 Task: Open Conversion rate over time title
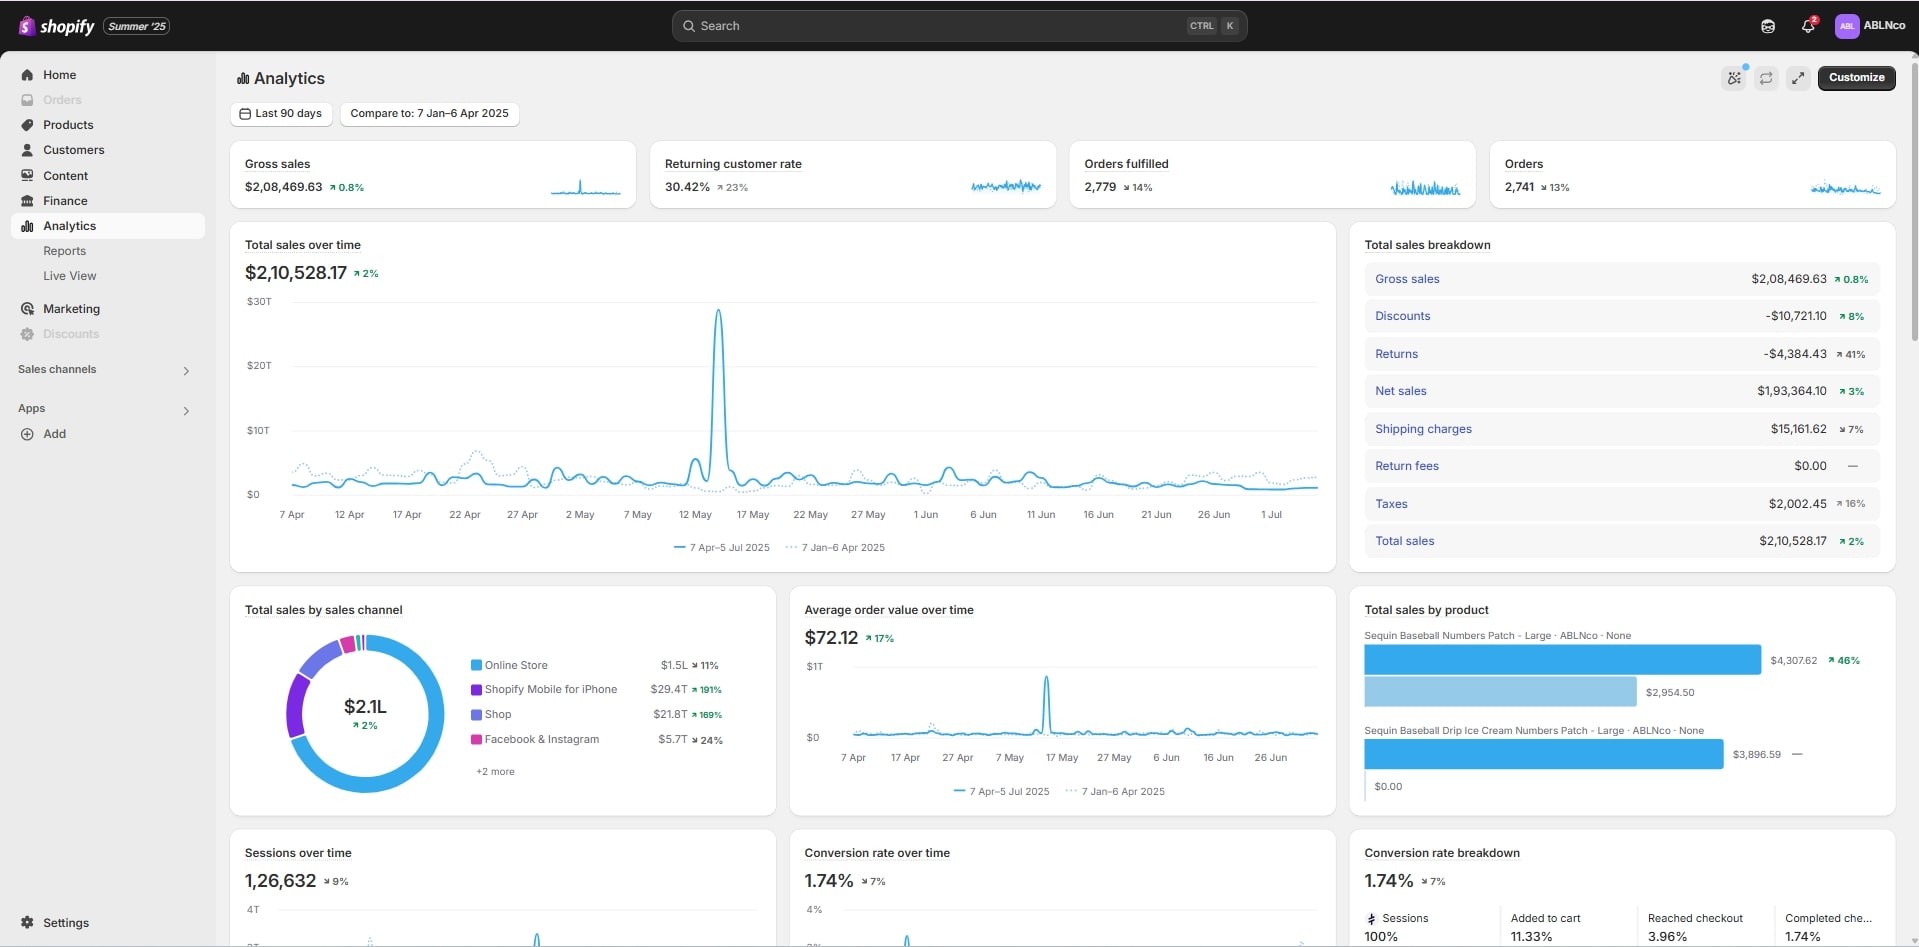877,853
